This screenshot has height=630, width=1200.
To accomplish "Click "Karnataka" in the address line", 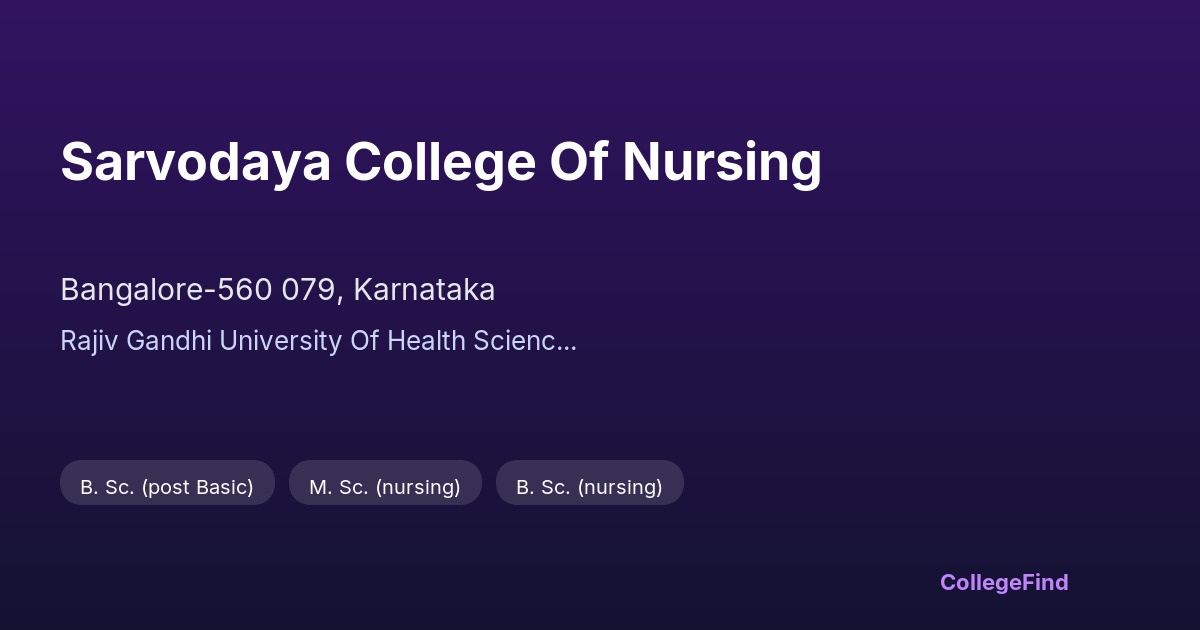I will [x=424, y=290].
